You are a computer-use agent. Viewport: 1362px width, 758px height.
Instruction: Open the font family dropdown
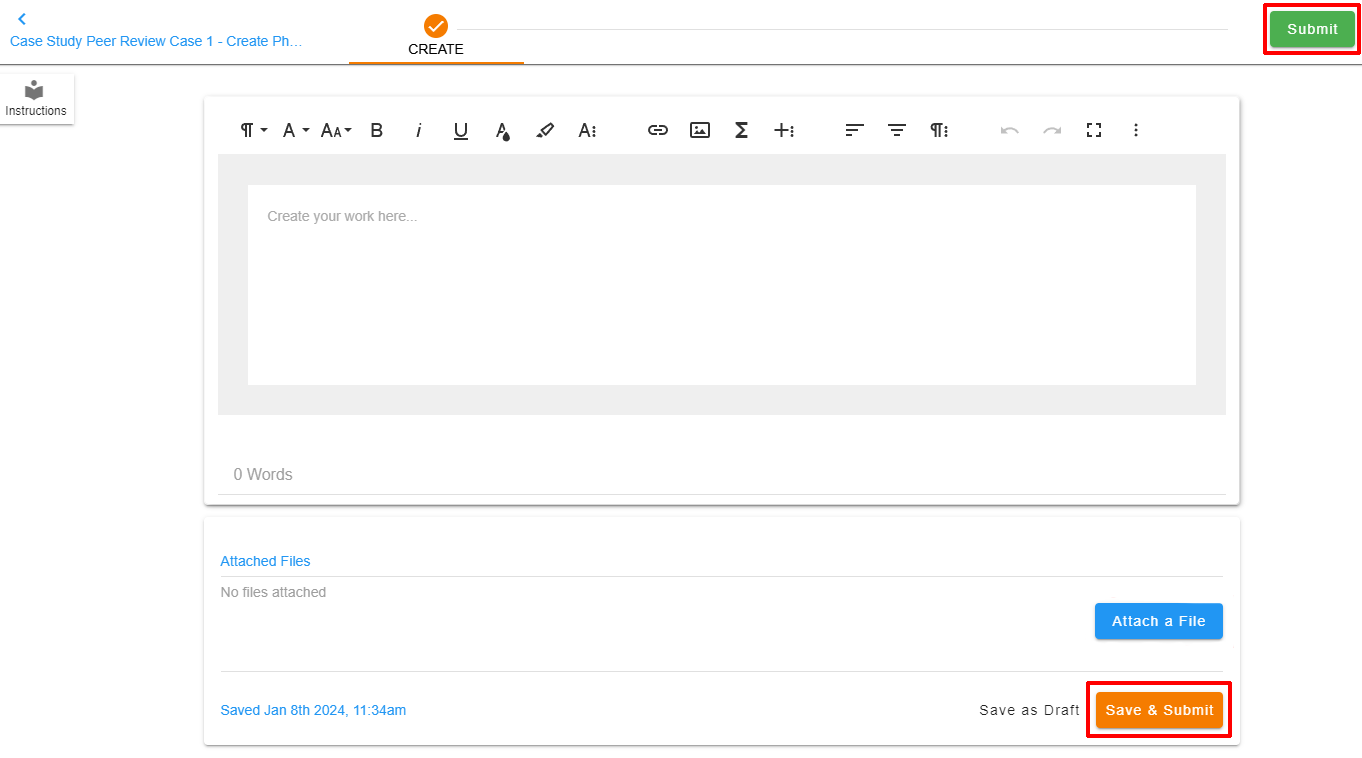pyautogui.click(x=292, y=130)
